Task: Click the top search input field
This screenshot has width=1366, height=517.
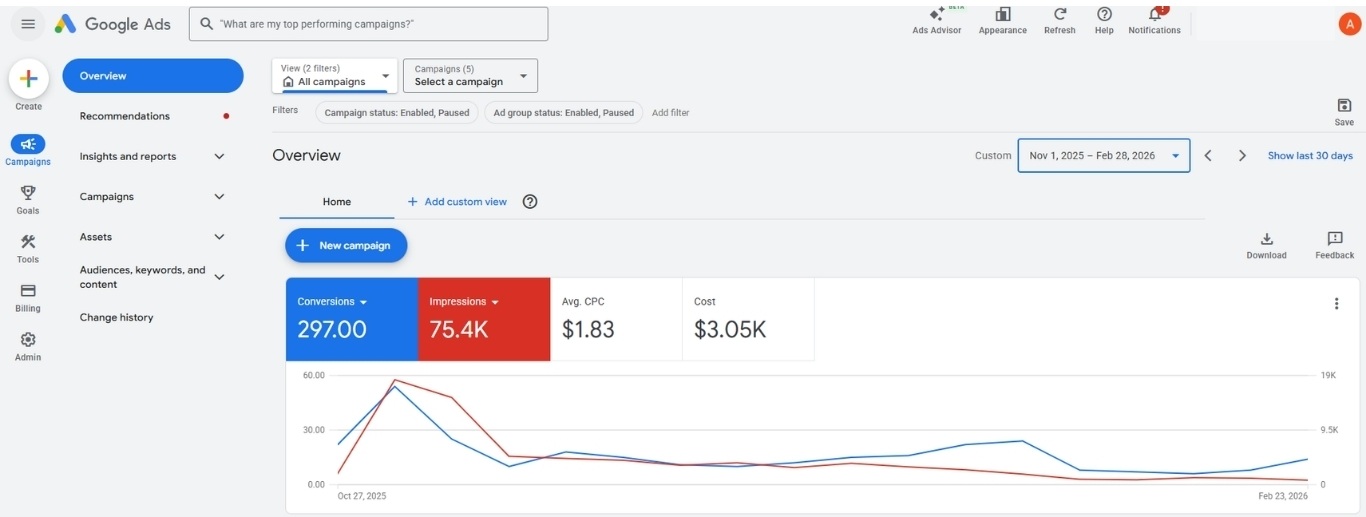Action: pos(368,24)
